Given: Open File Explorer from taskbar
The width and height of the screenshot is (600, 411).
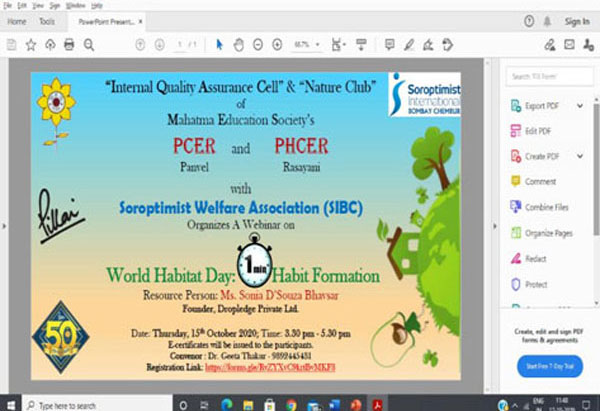Looking at the screenshot, I should 248,405.
